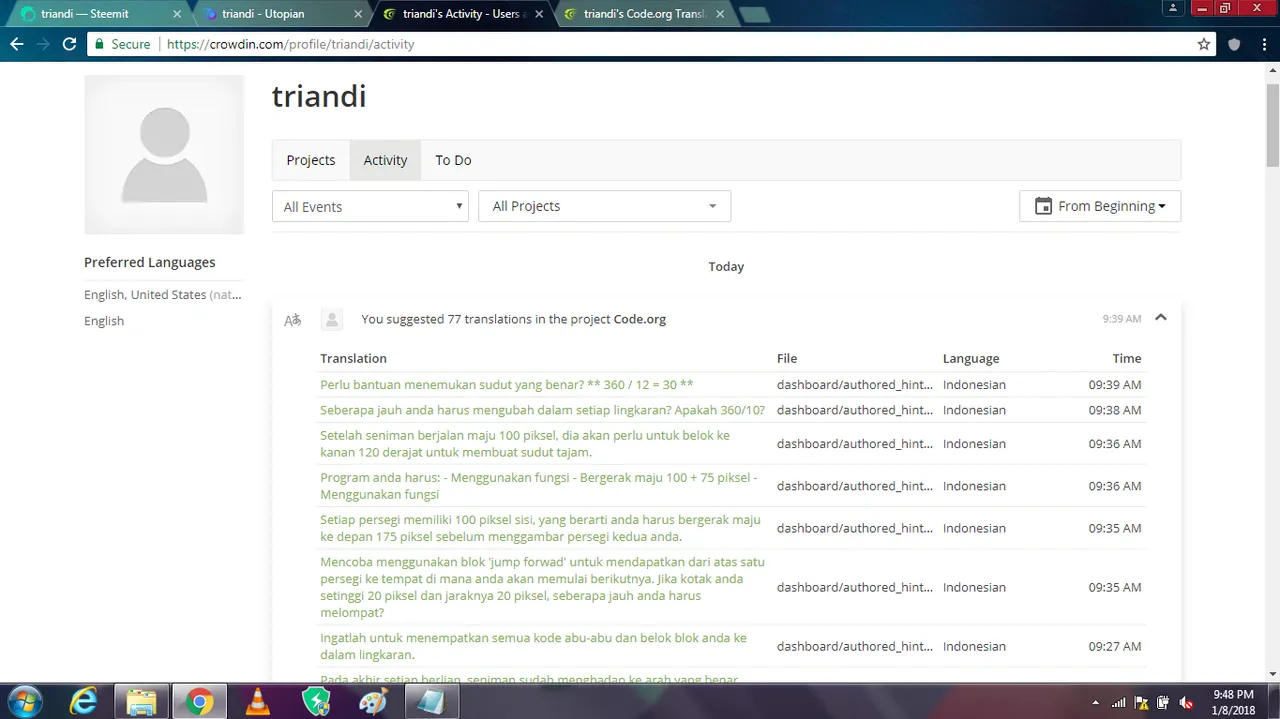
Task: Switch to triandi's Code.org Translation tab
Action: (x=640, y=15)
